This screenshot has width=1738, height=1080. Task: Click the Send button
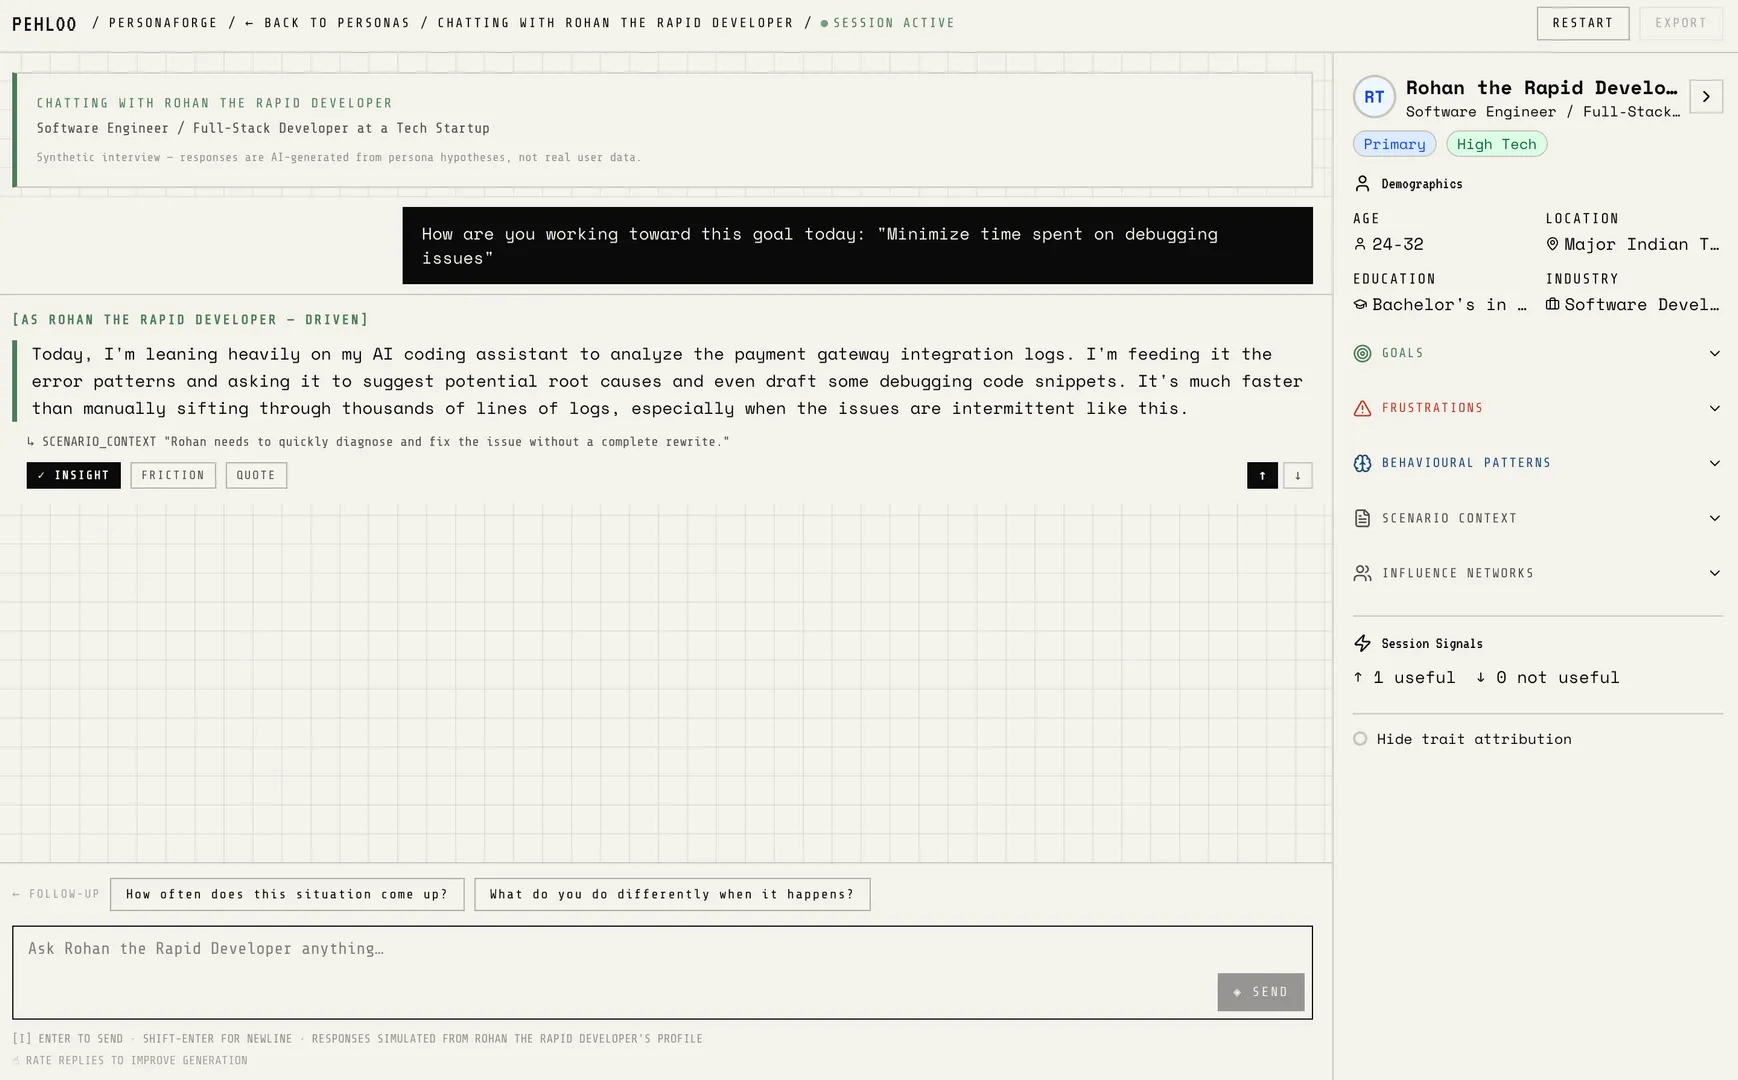click(x=1260, y=992)
